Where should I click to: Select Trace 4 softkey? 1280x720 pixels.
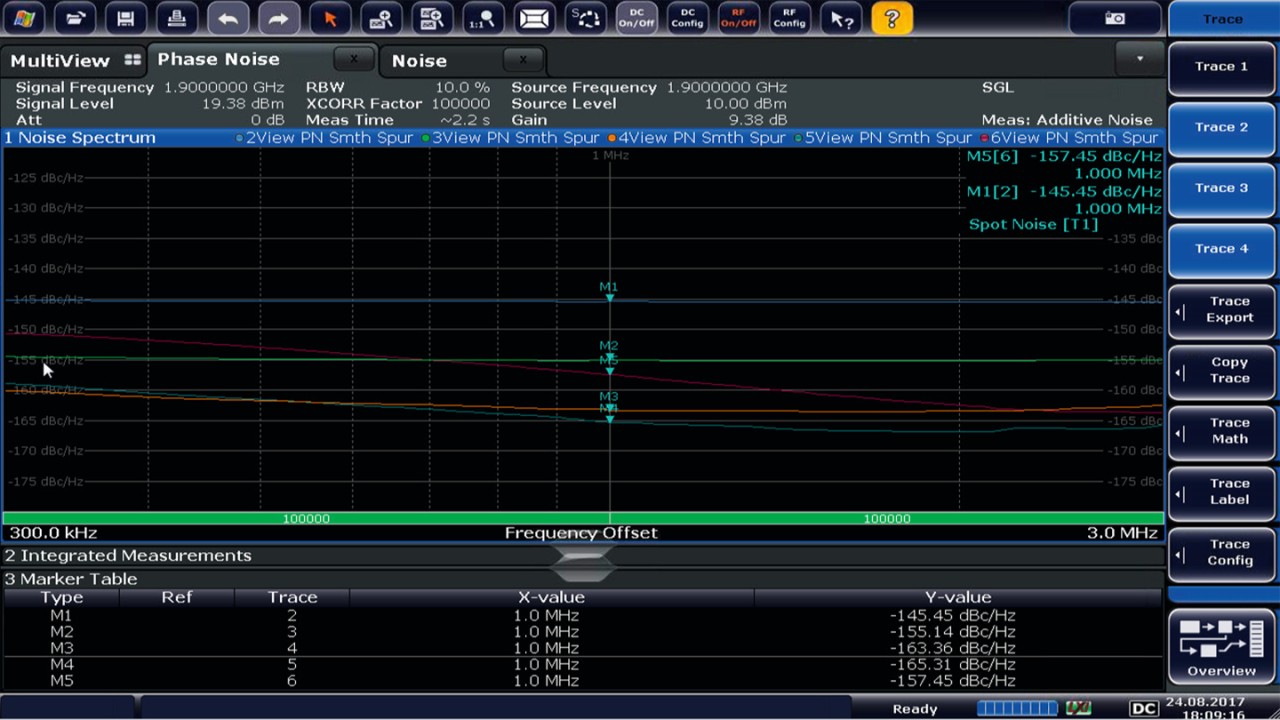pyautogui.click(x=1221, y=249)
